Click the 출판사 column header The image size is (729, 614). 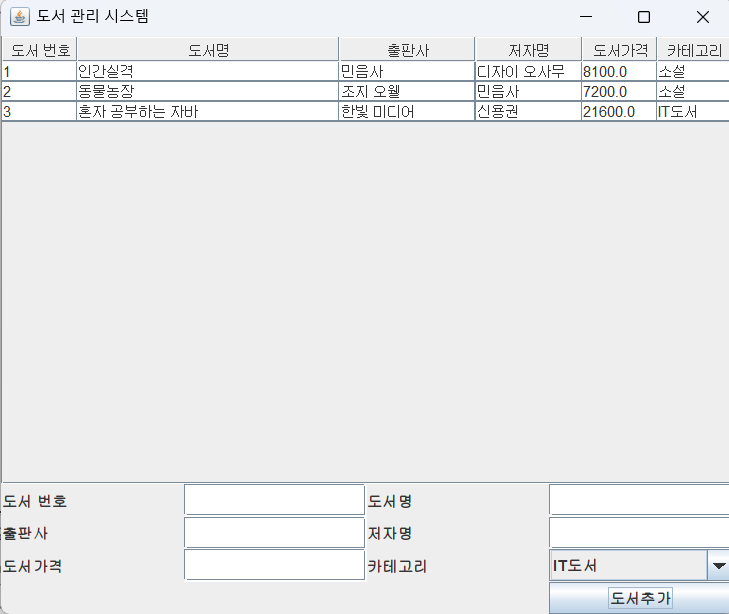pos(407,50)
